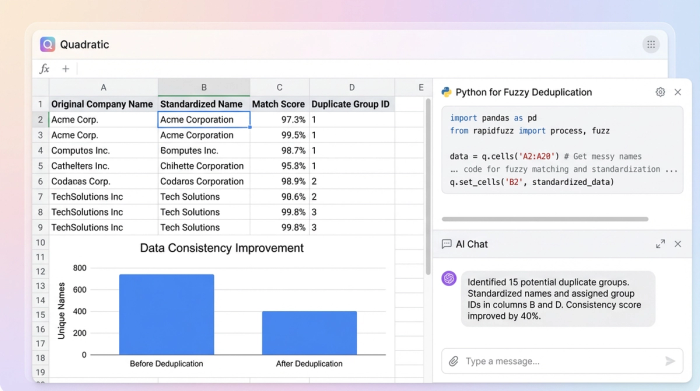The height and width of the screenshot is (391, 700).
Task: Click the fx formula icon
Action: 44,69
